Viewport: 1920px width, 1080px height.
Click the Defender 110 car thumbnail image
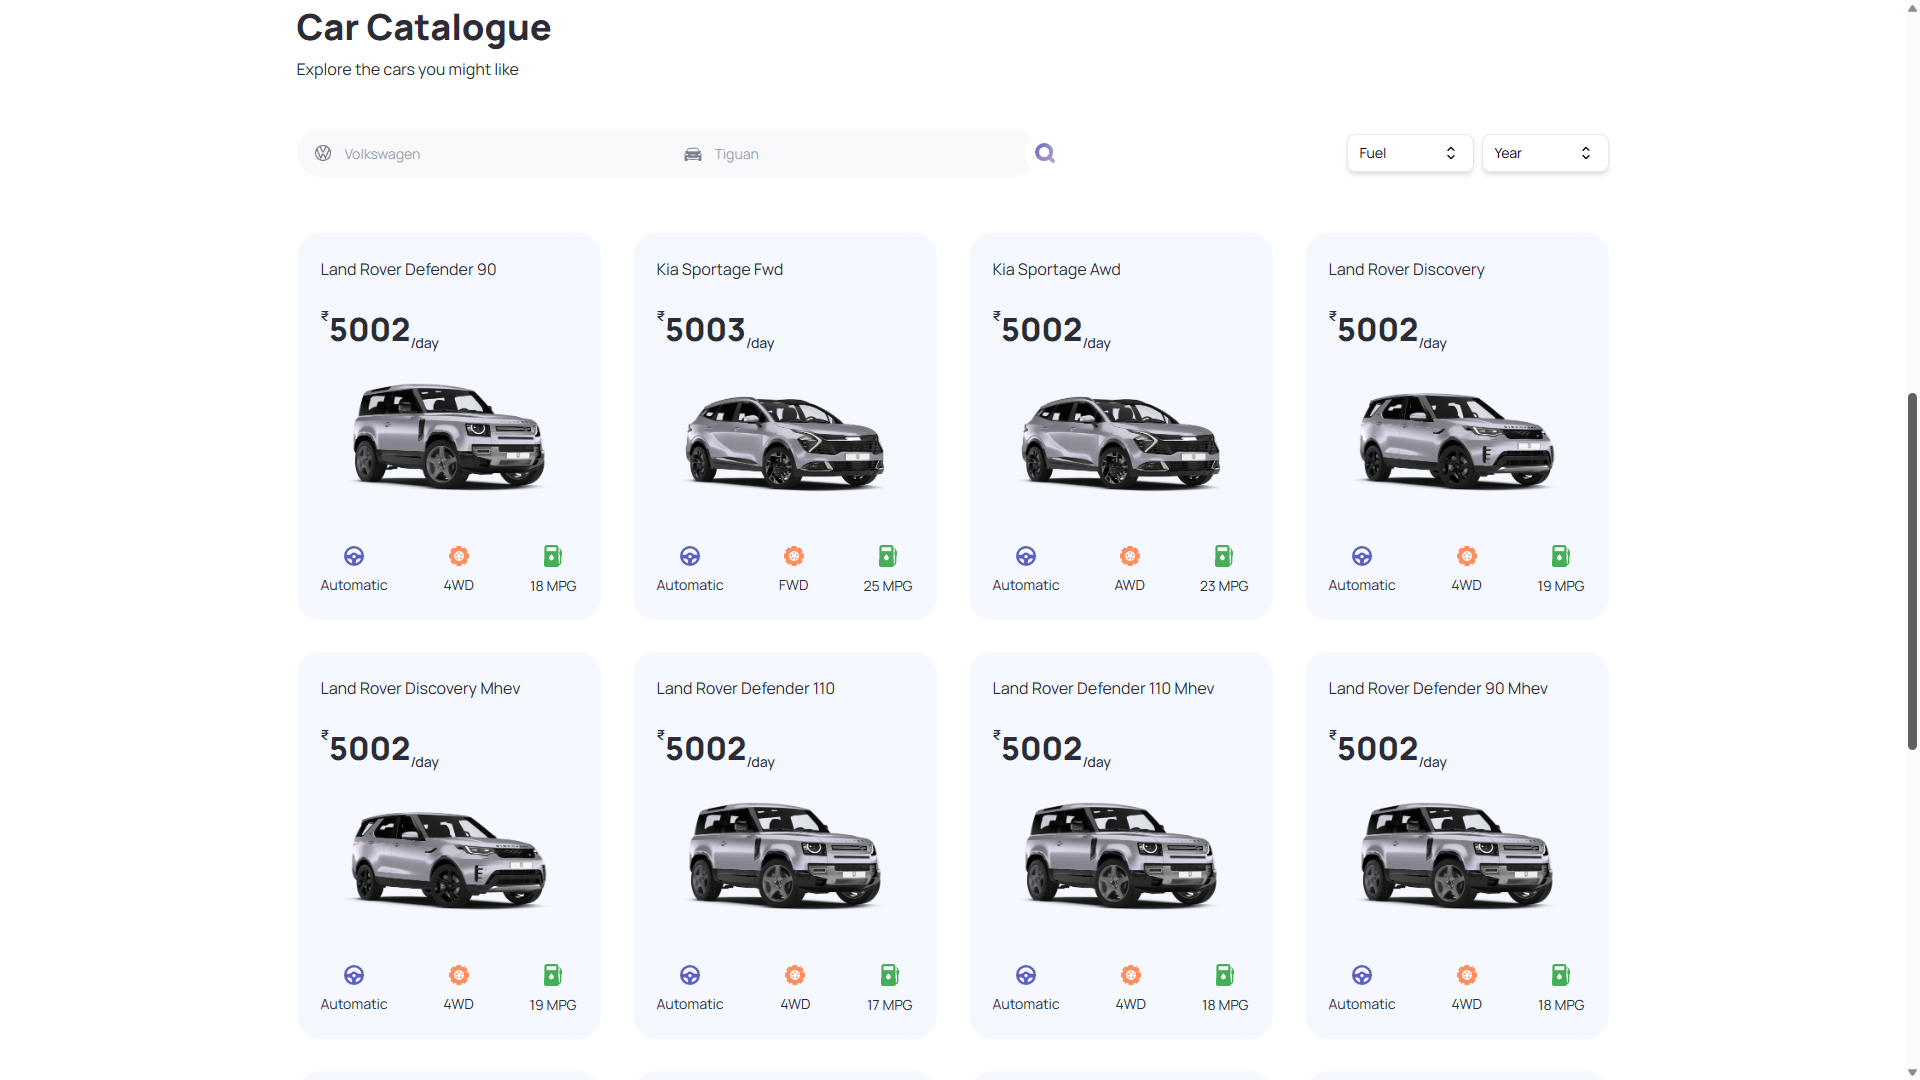click(x=784, y=855)
